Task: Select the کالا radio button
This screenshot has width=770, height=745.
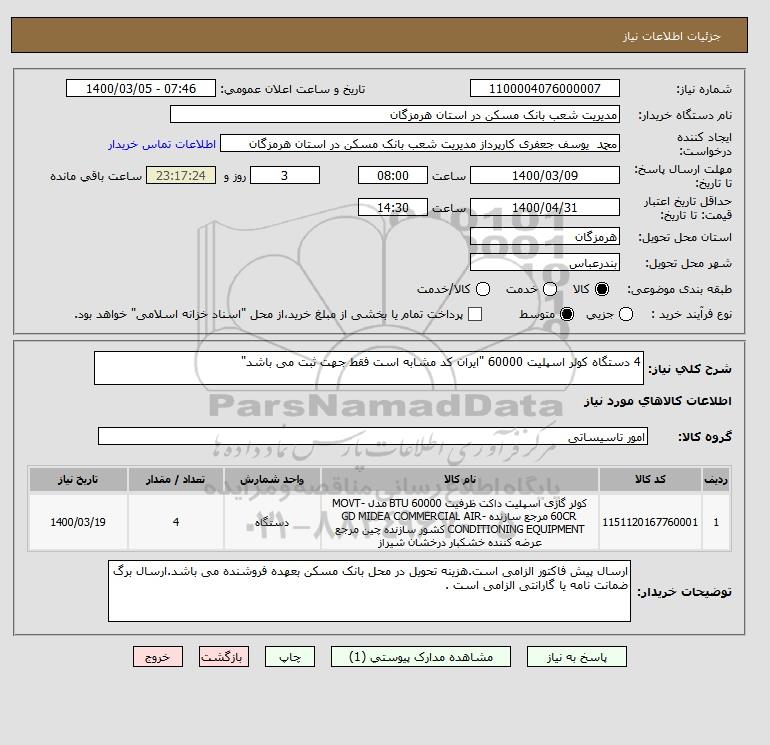Action: (x=602, y=289)
